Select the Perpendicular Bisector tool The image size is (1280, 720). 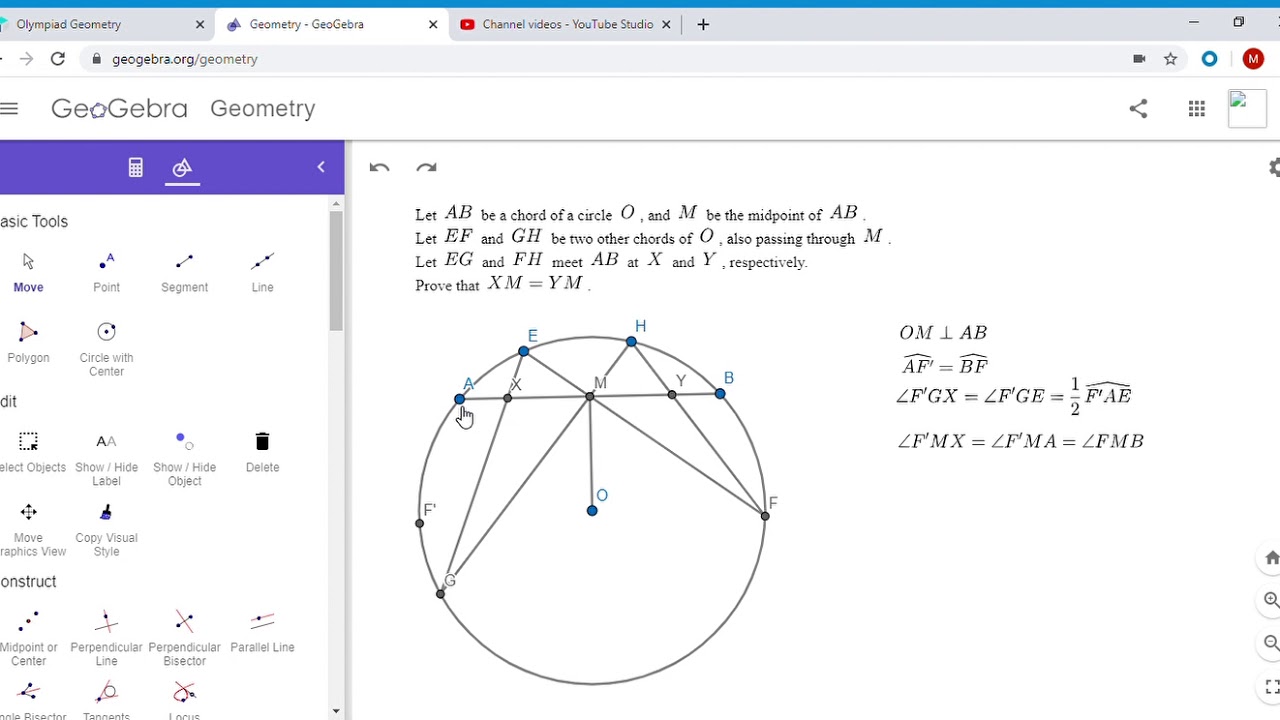click(184, 638)
